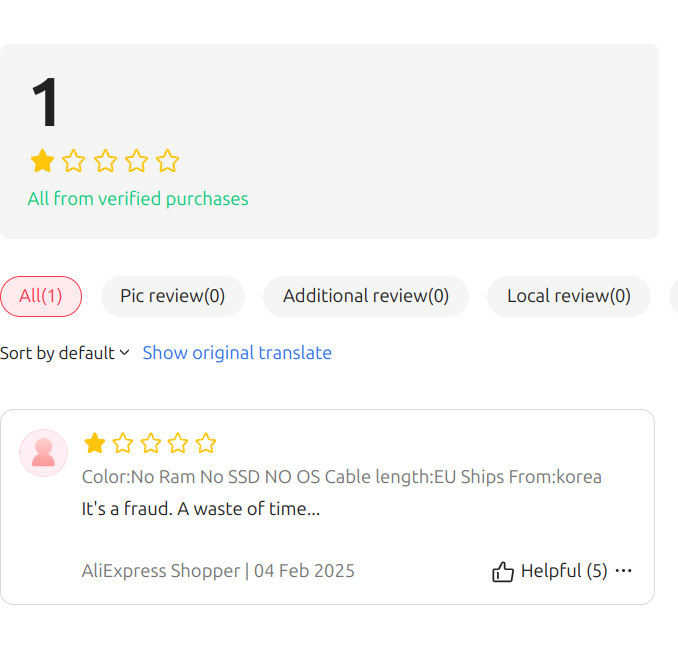Click the fifth empty star in summary rating
Screen dimensions: 678x666
click(167, 161)
